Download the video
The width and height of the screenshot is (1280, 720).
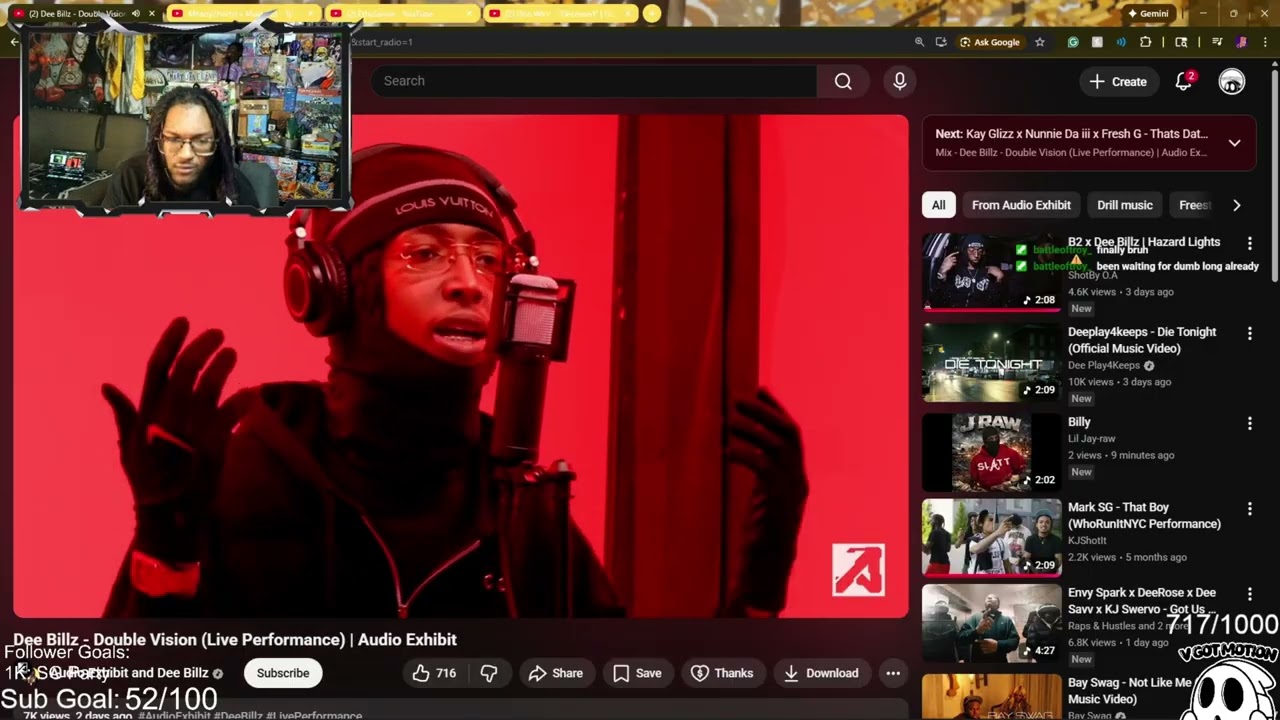pyautogui.click(x=821, y=673)
